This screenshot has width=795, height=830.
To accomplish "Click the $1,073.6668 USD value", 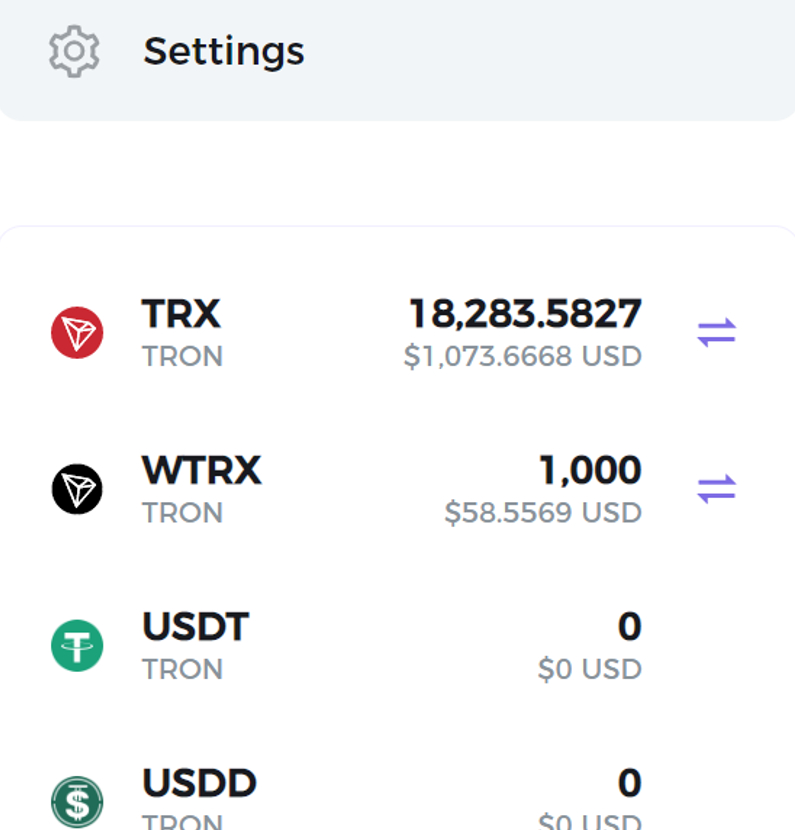I will [x=522, y=356].
